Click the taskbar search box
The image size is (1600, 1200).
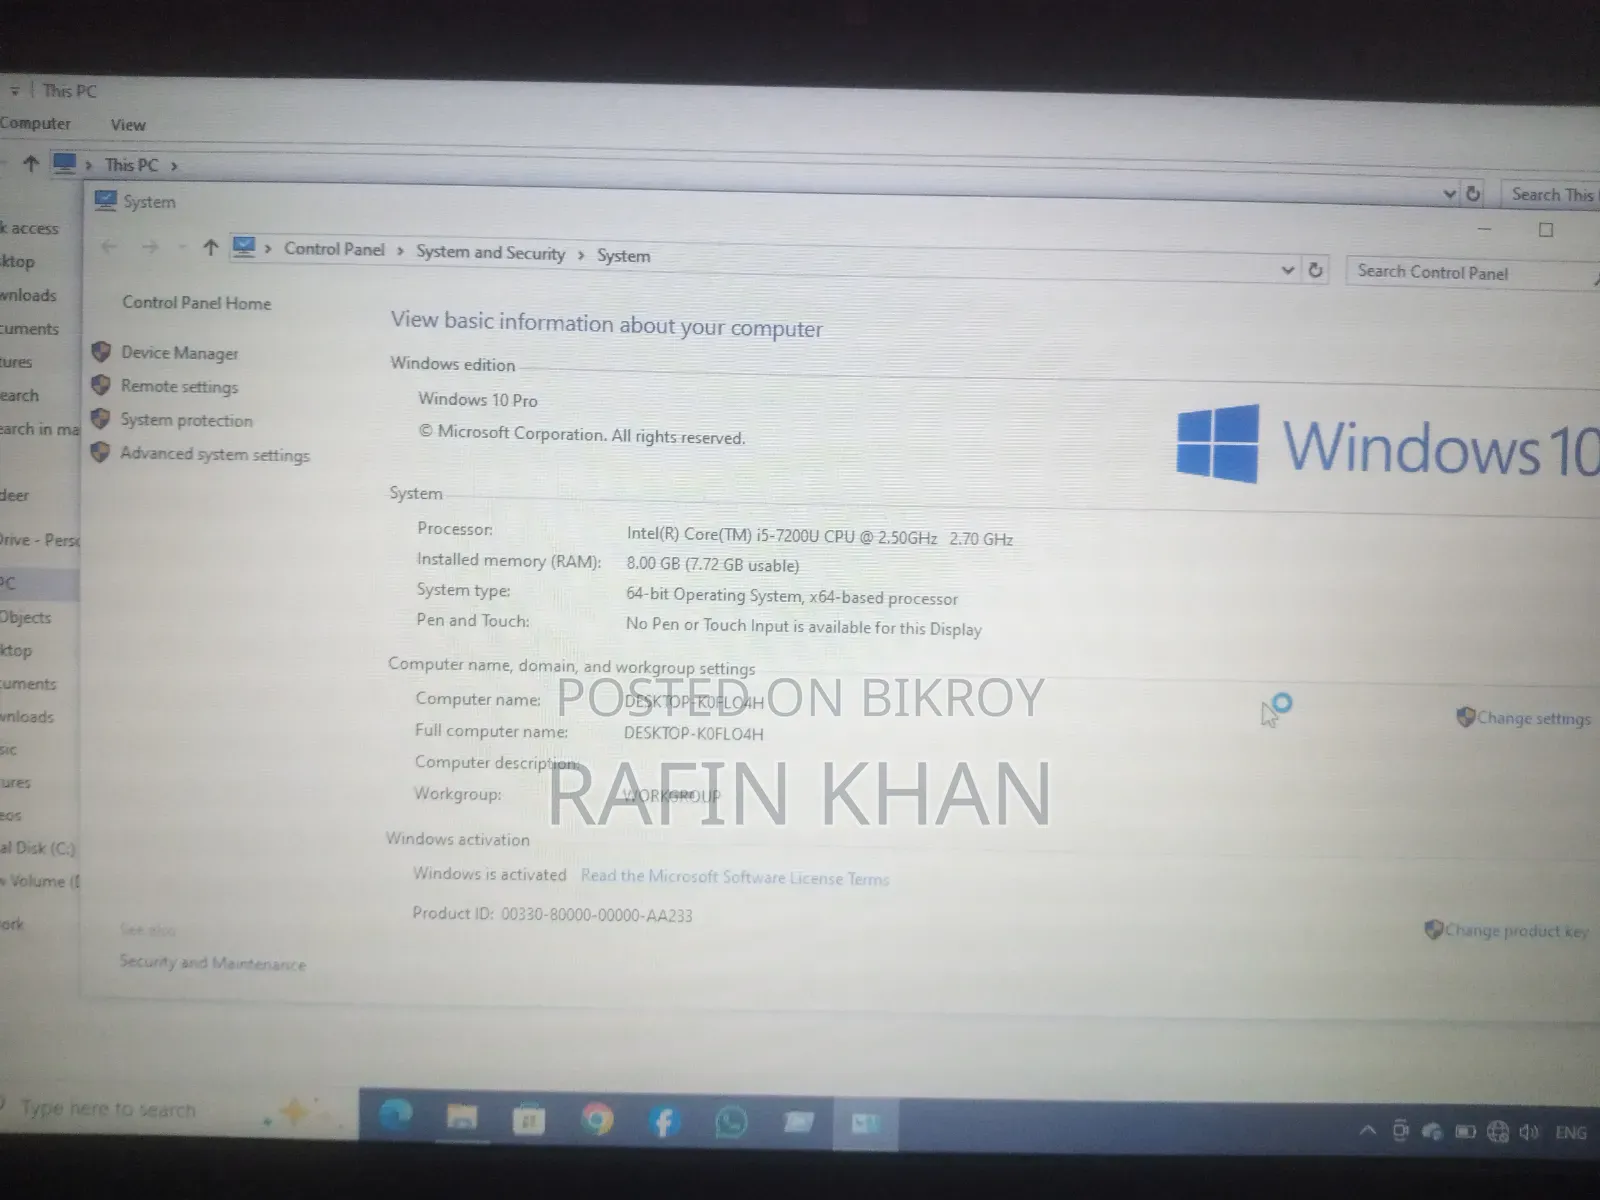click(178, 1110)
